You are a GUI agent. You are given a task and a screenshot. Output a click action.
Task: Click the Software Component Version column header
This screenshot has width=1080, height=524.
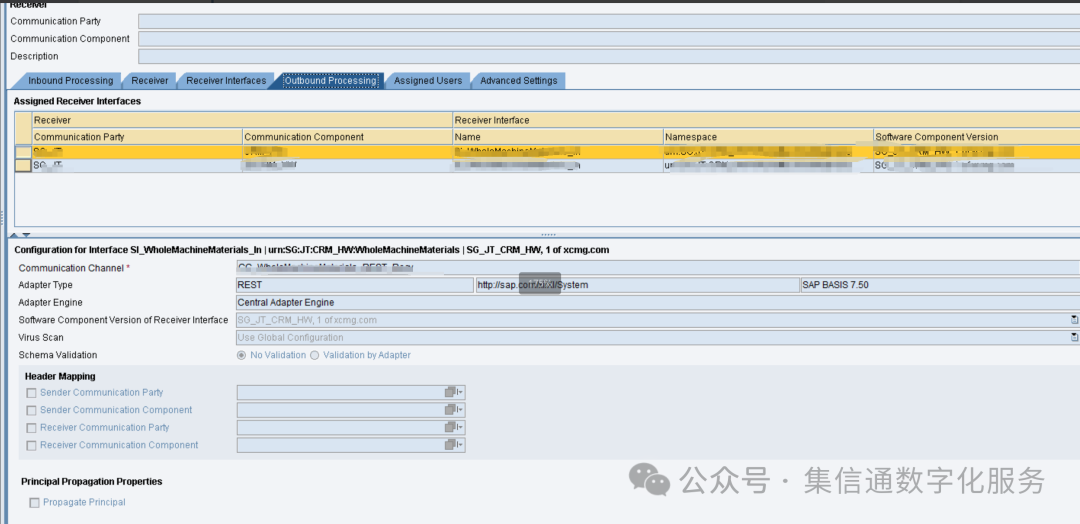pyautogui.click(x=977, y=137)
